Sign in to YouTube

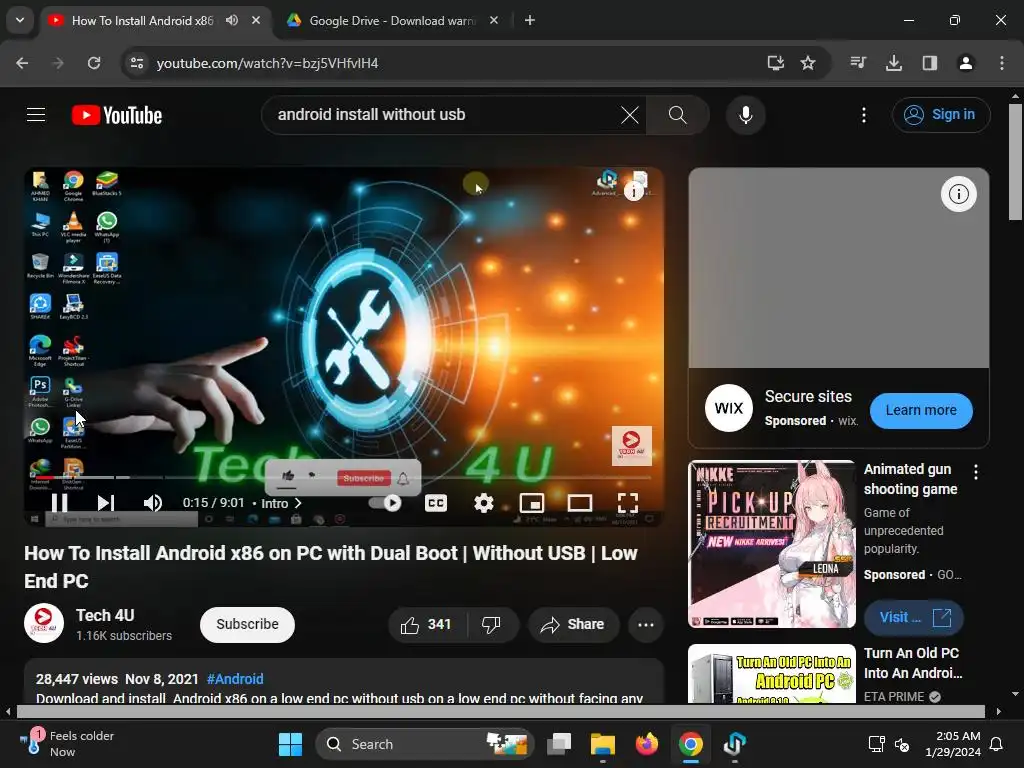click(940, 115)
